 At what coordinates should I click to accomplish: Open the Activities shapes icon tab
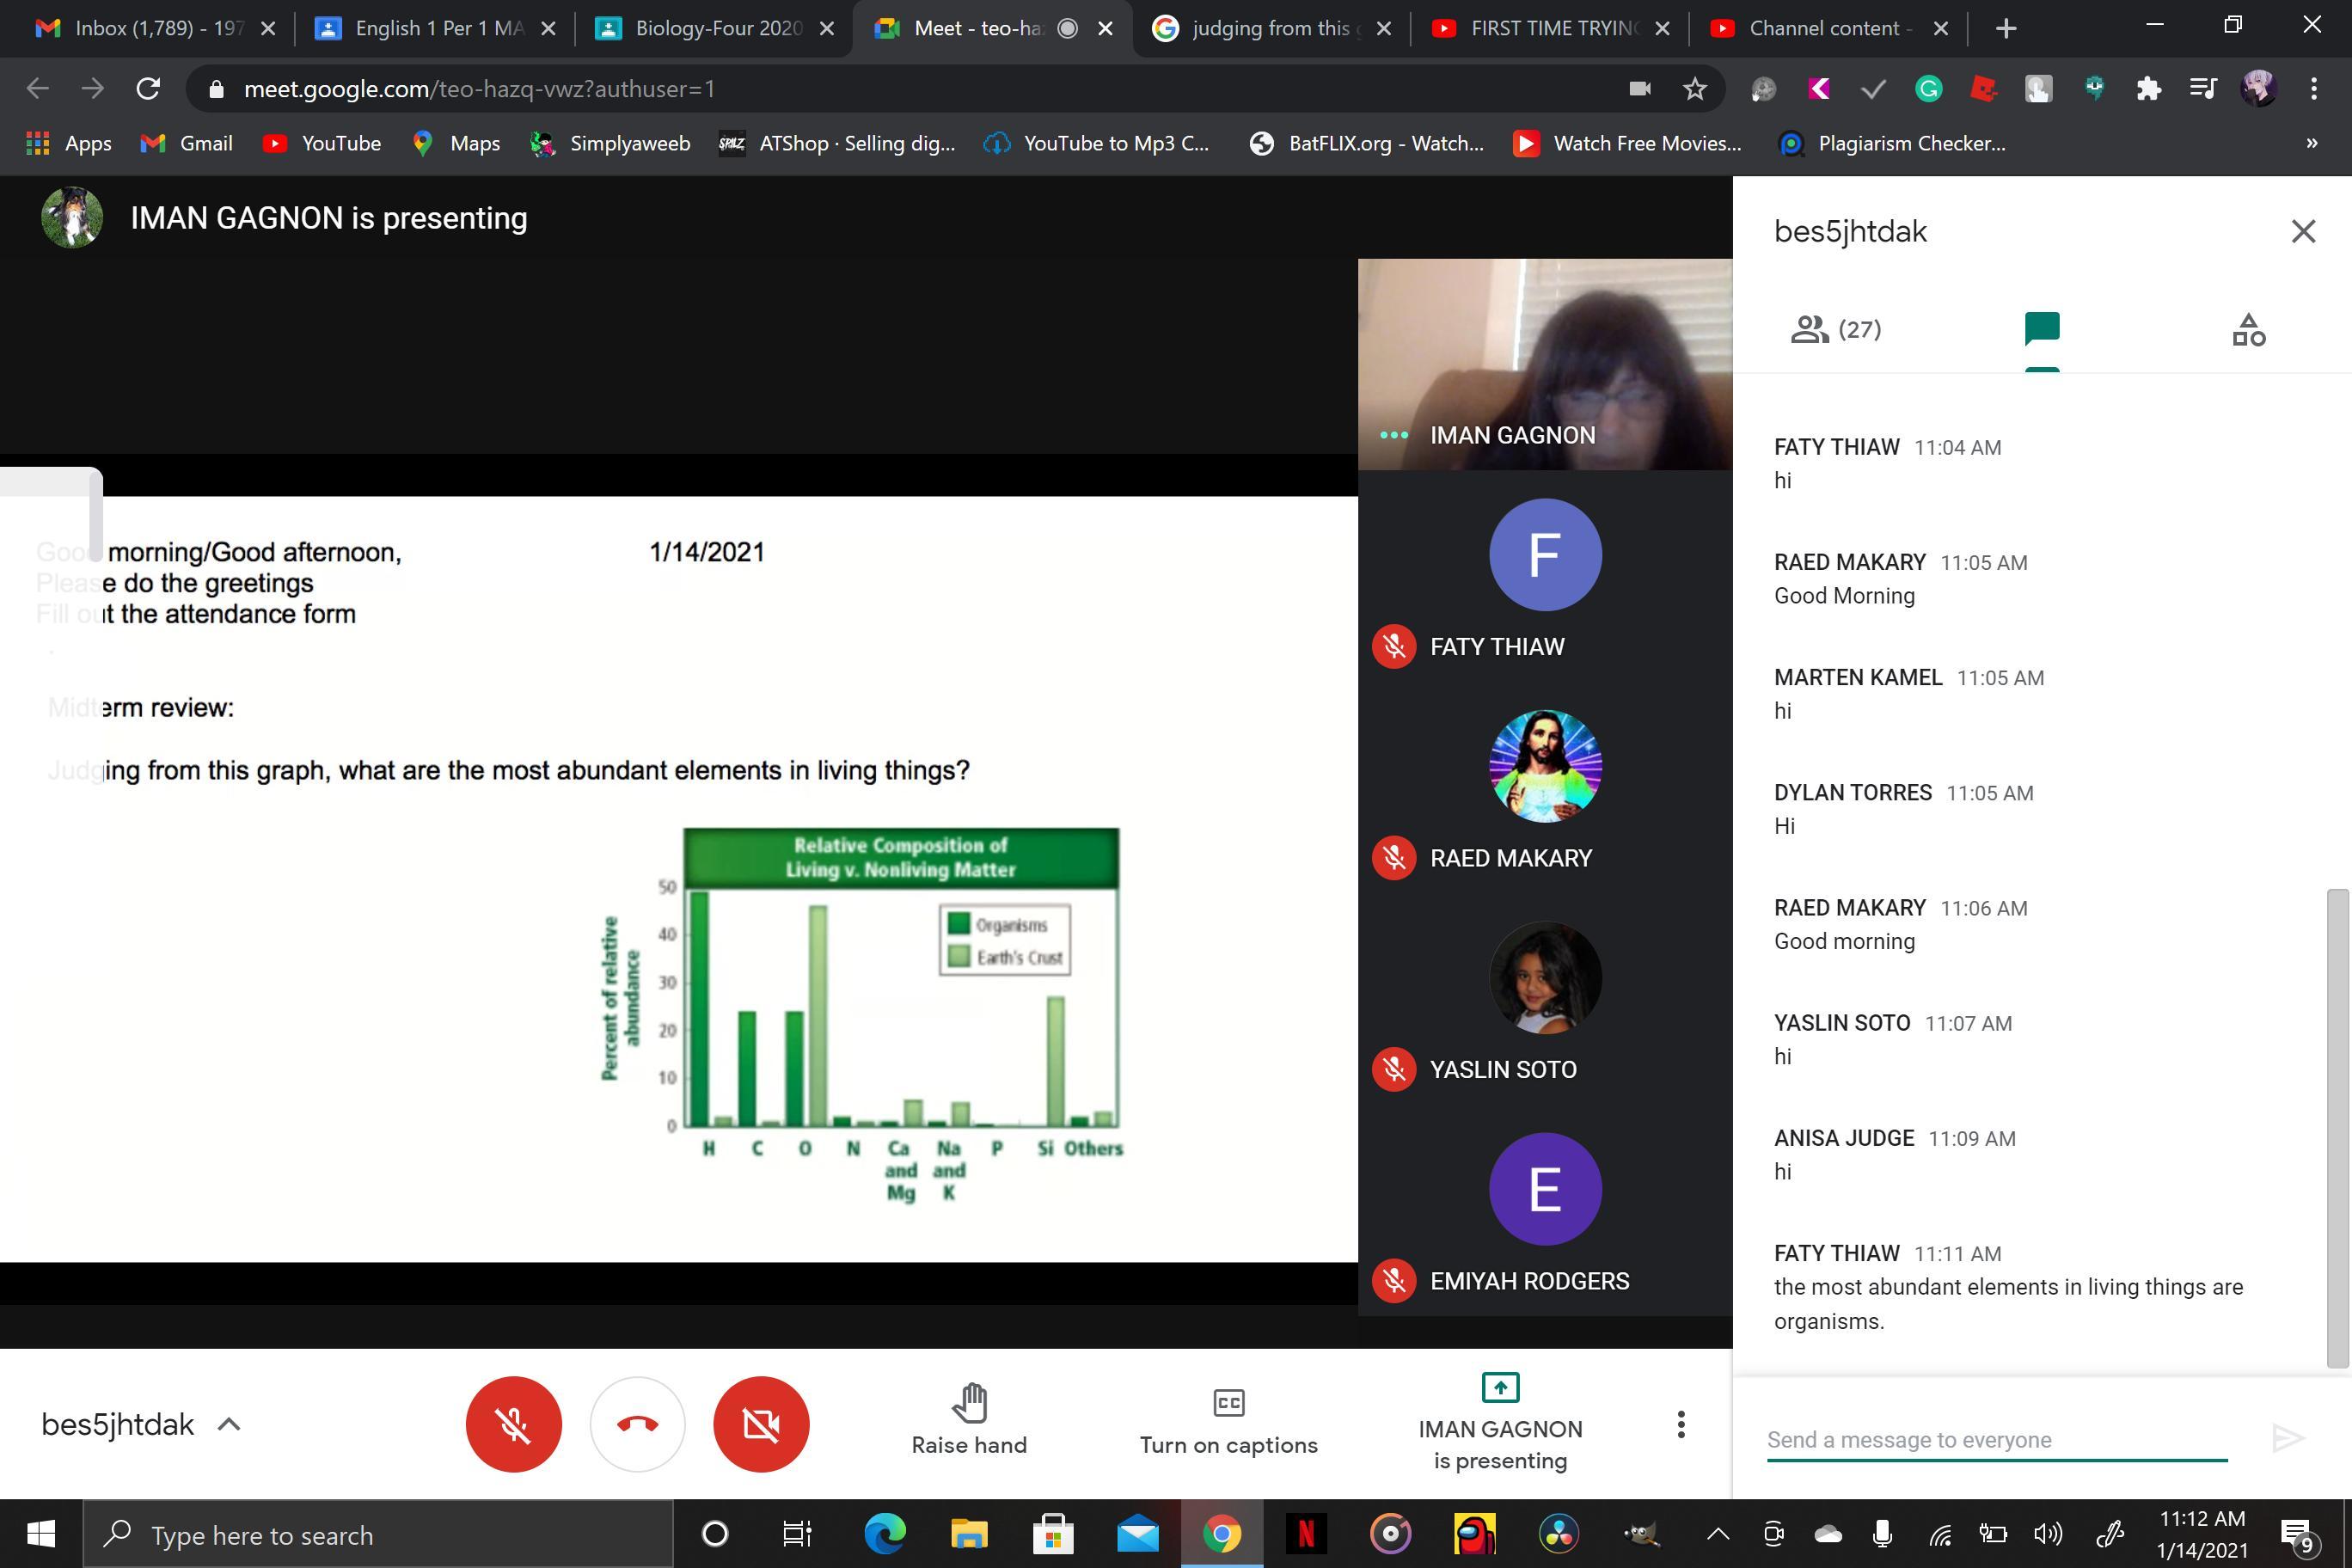tap(2248, 329)
